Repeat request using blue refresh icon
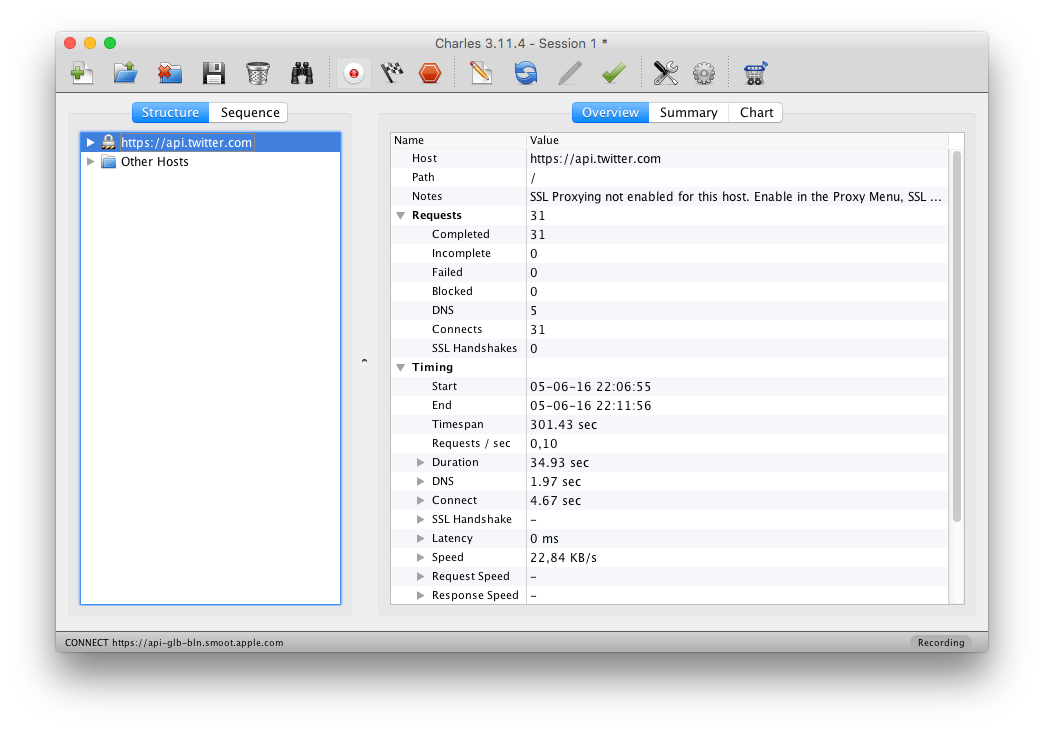Screen dimensions: 1044x732 pyautogui.click(x=525, y=73)
